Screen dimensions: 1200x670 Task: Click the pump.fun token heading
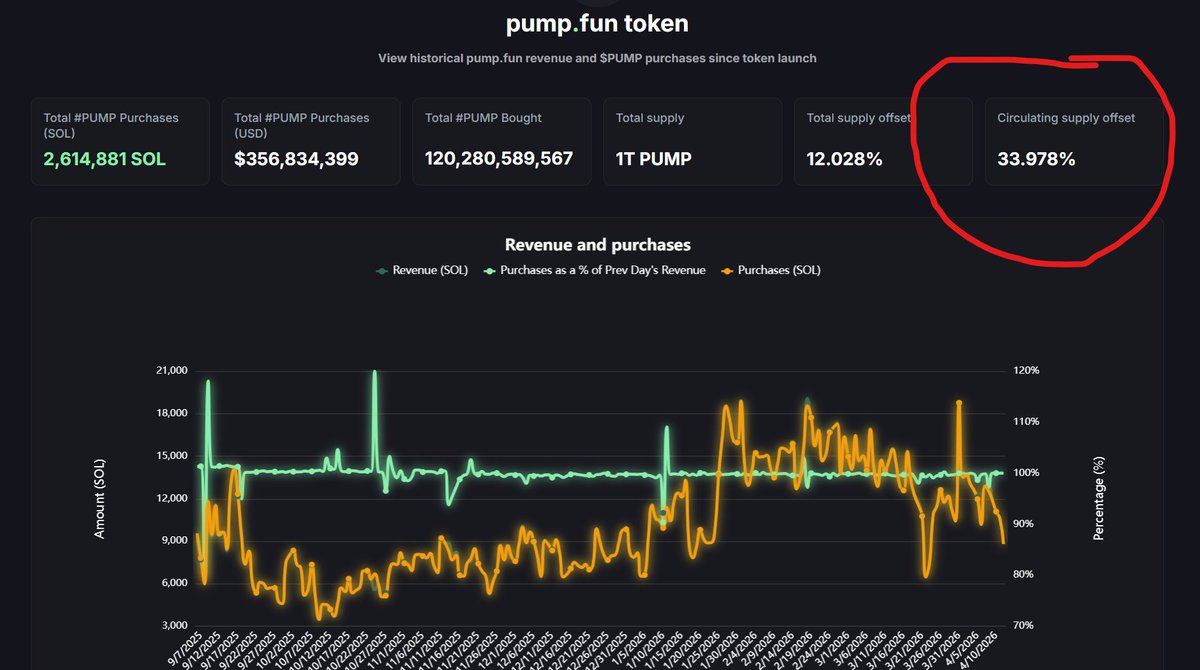point(597,22)
